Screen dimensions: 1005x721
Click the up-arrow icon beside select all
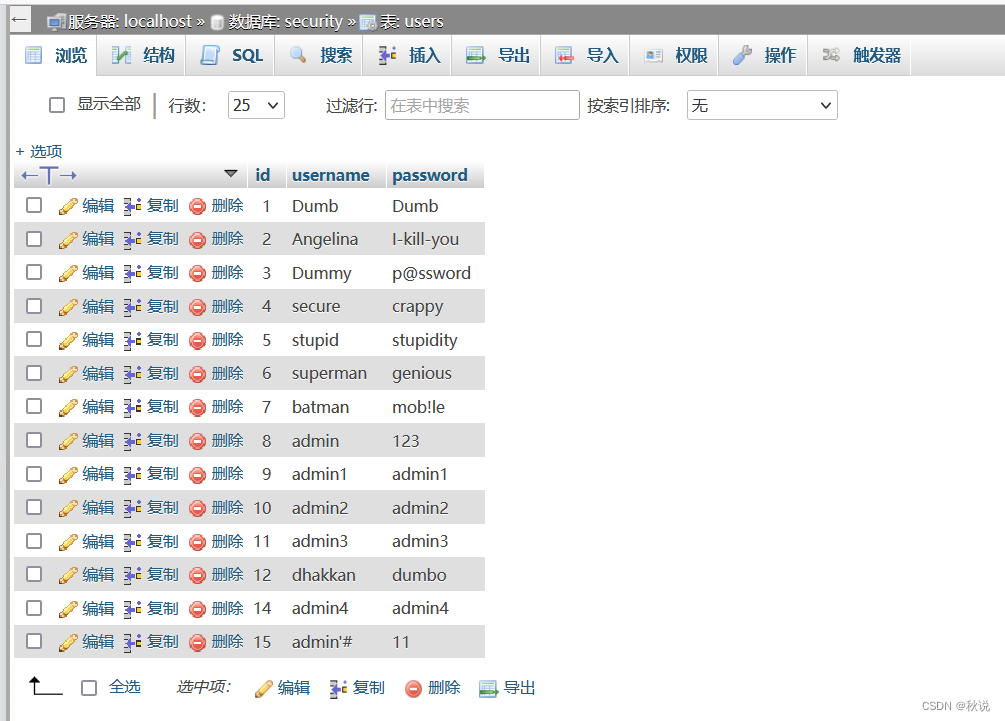coord(45,686)
